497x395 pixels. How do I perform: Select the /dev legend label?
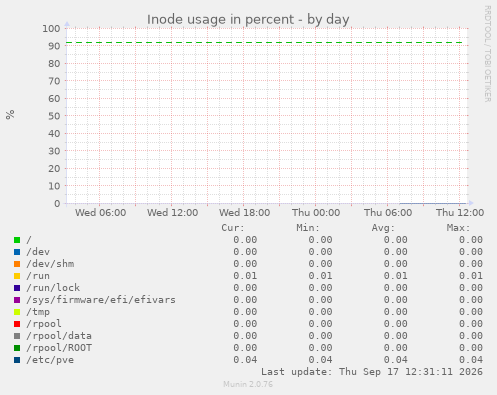[x=38, y=252]
